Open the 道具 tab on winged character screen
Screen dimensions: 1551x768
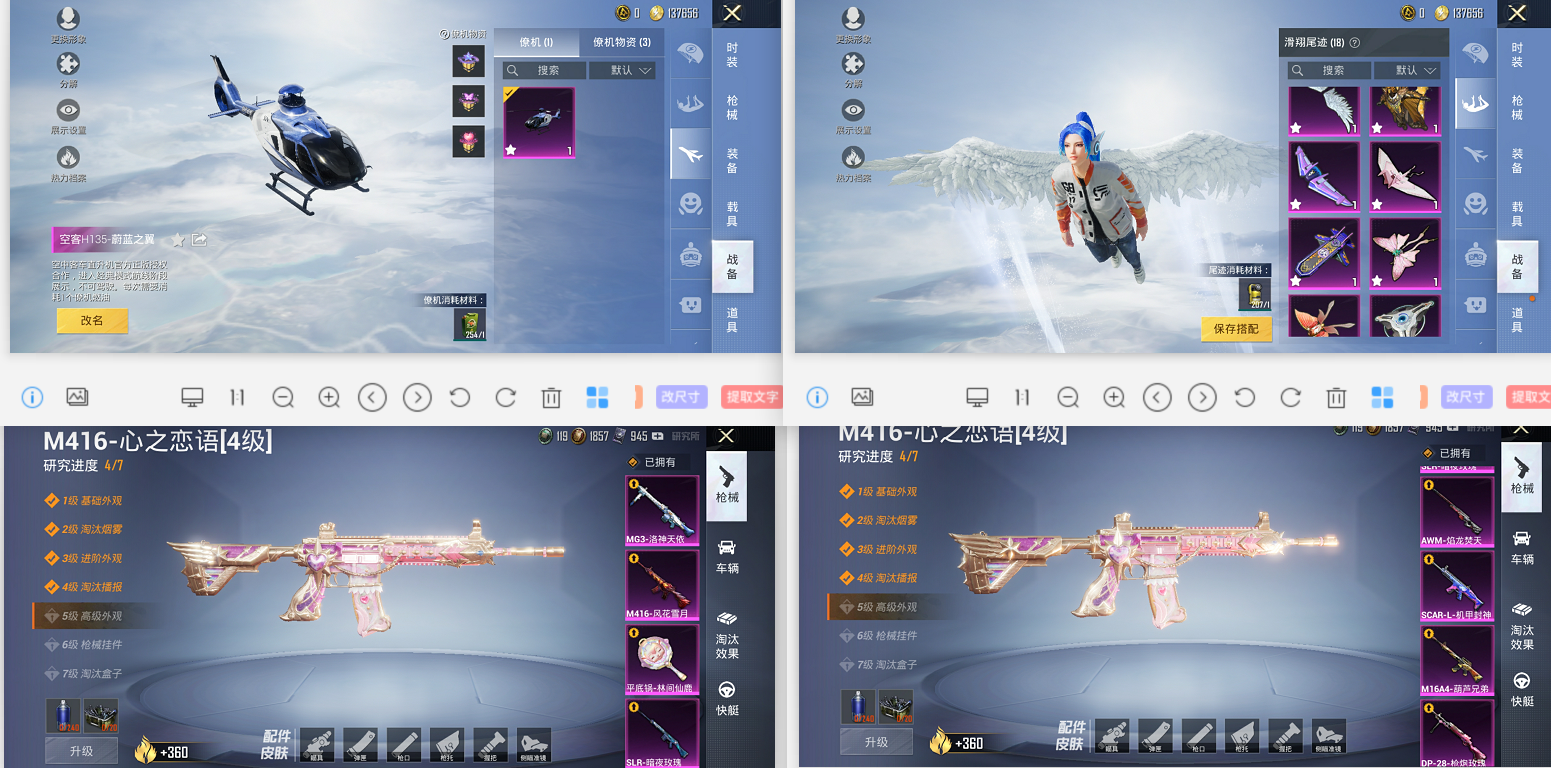pos(1517,320)
